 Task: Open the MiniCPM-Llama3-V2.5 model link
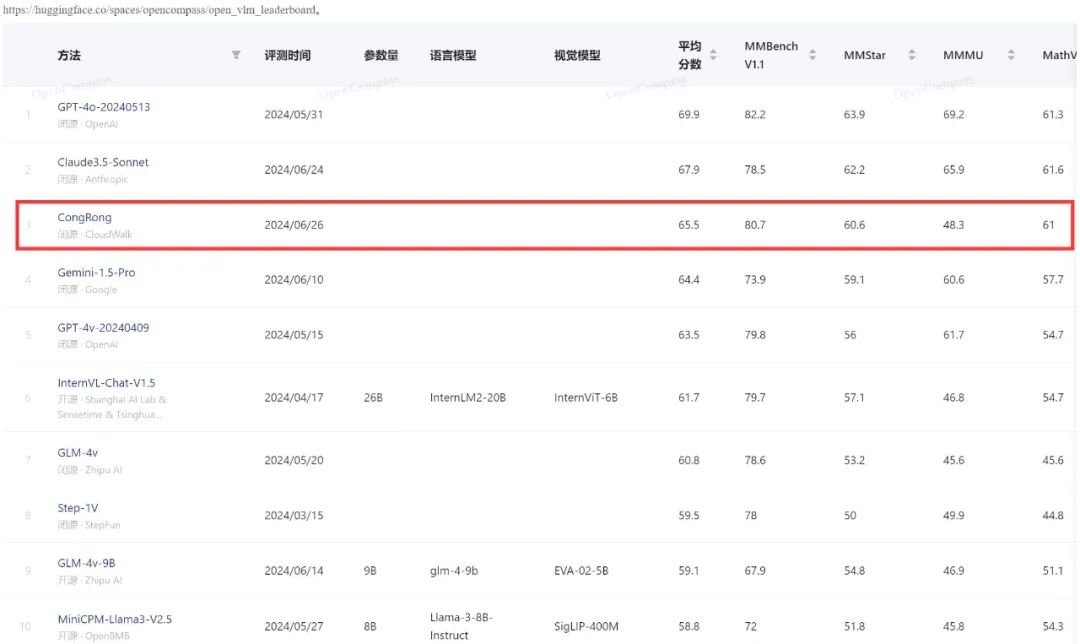[114, 619]
